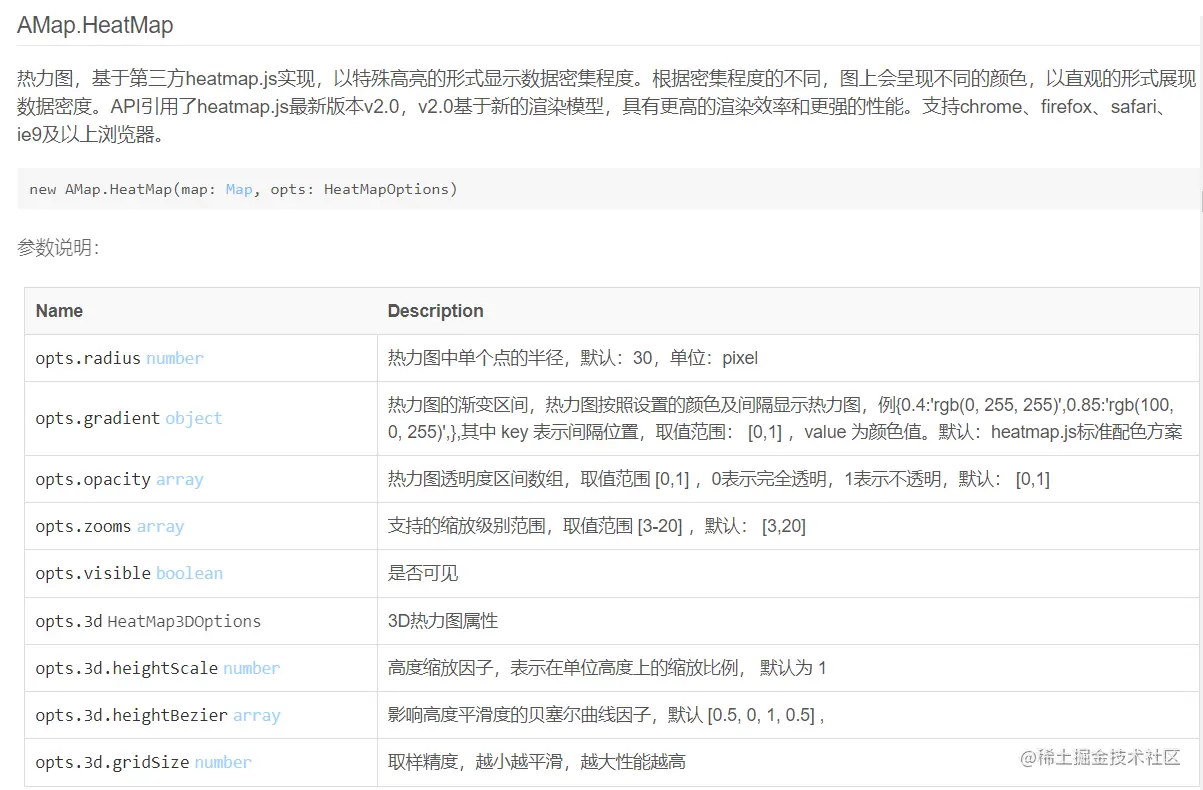
Task: Click 'HeatMapOptions' in the constructor code
Action: tap(387, 189)
